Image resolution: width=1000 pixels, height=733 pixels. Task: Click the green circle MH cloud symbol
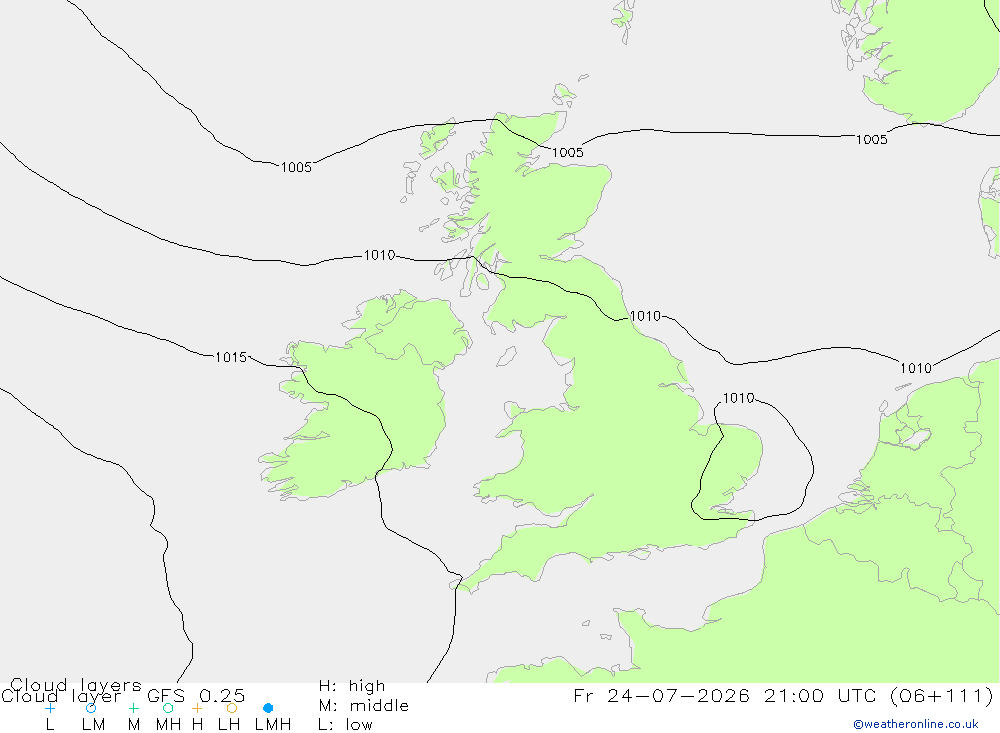pyautogui.click(x=168, y=708)
